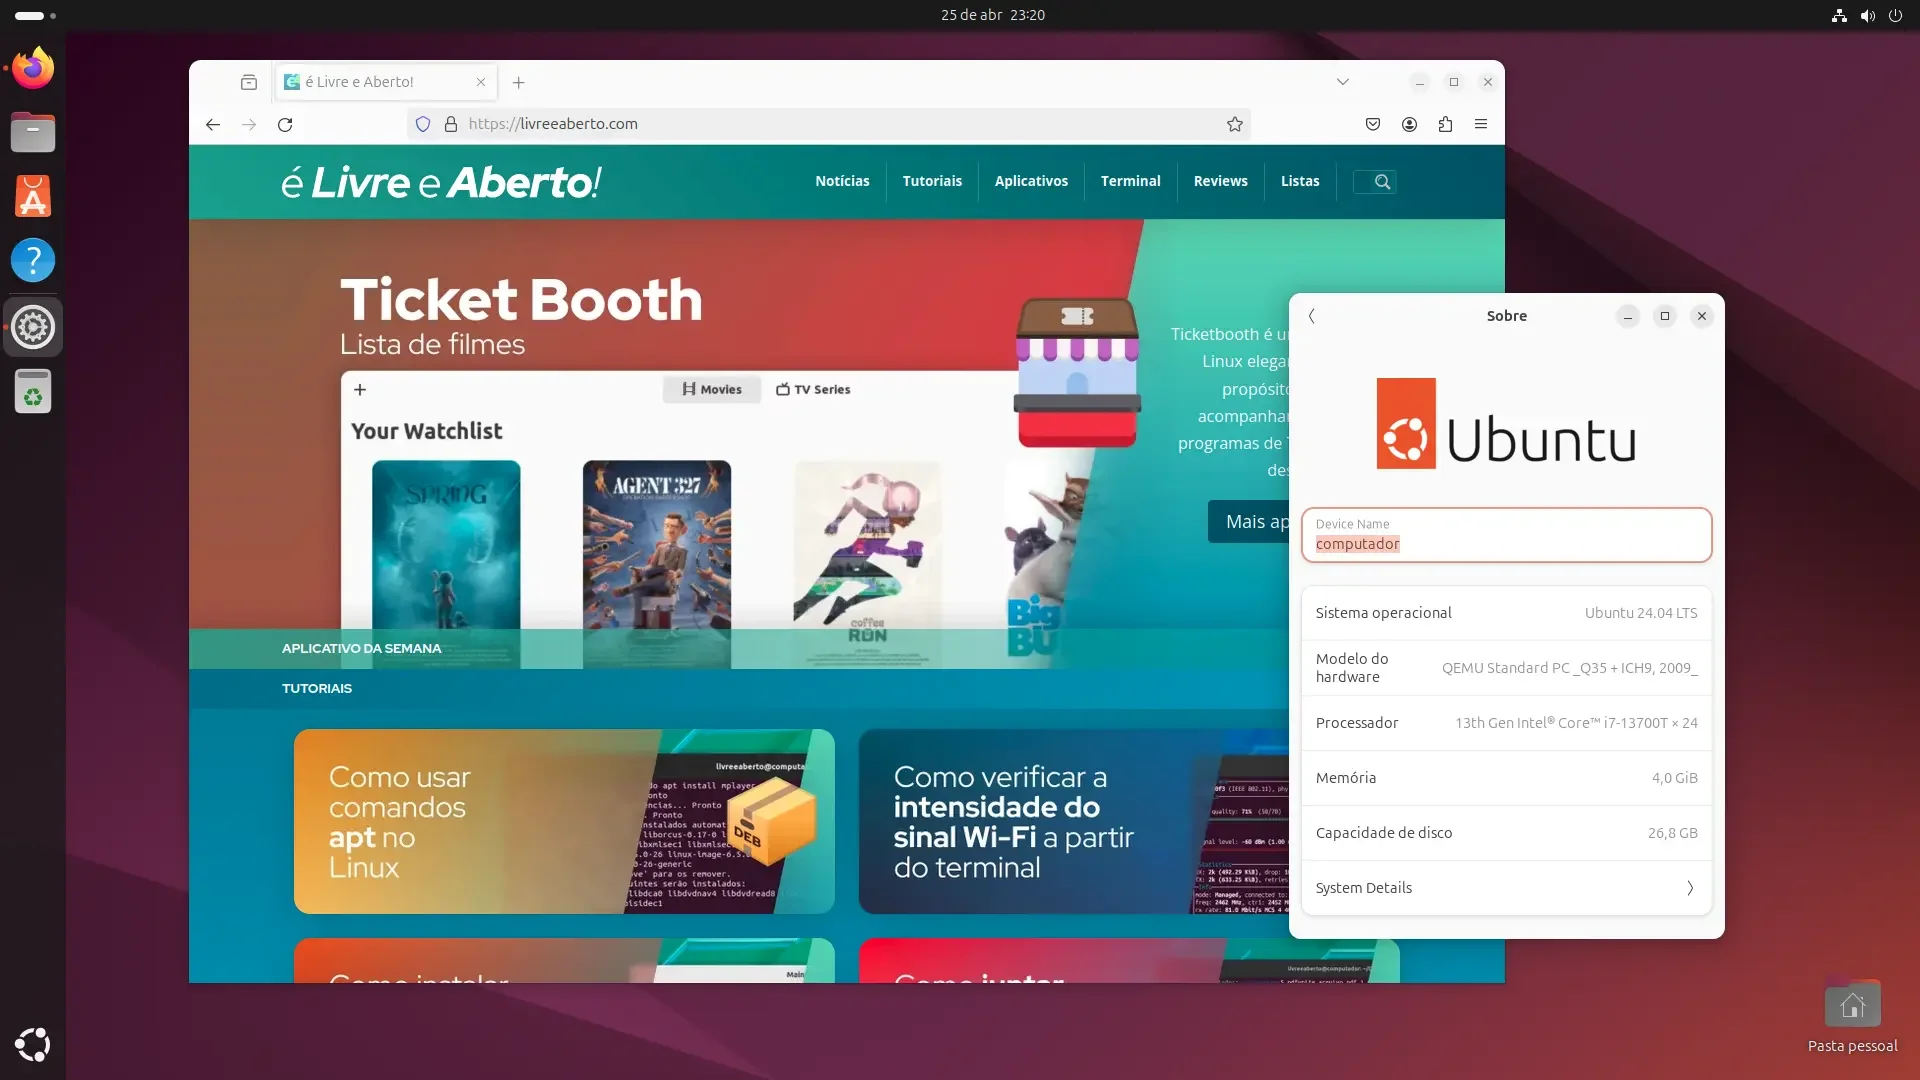Open the Trash icon in the dock
Screen dimensions: 1920x1080
33,391
